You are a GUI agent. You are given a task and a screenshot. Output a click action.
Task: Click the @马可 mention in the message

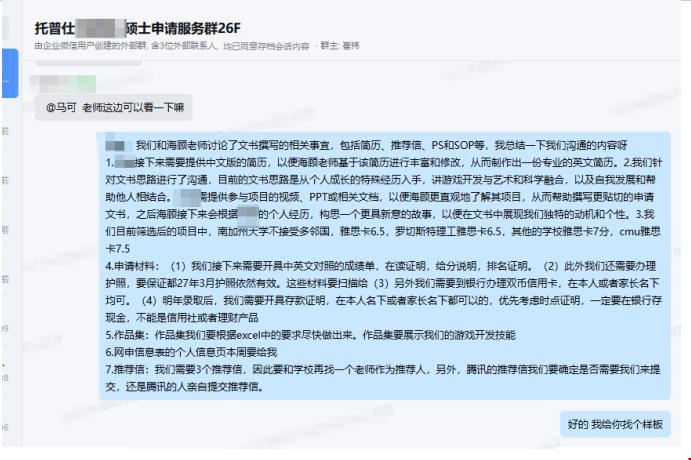tap(61, 108)
